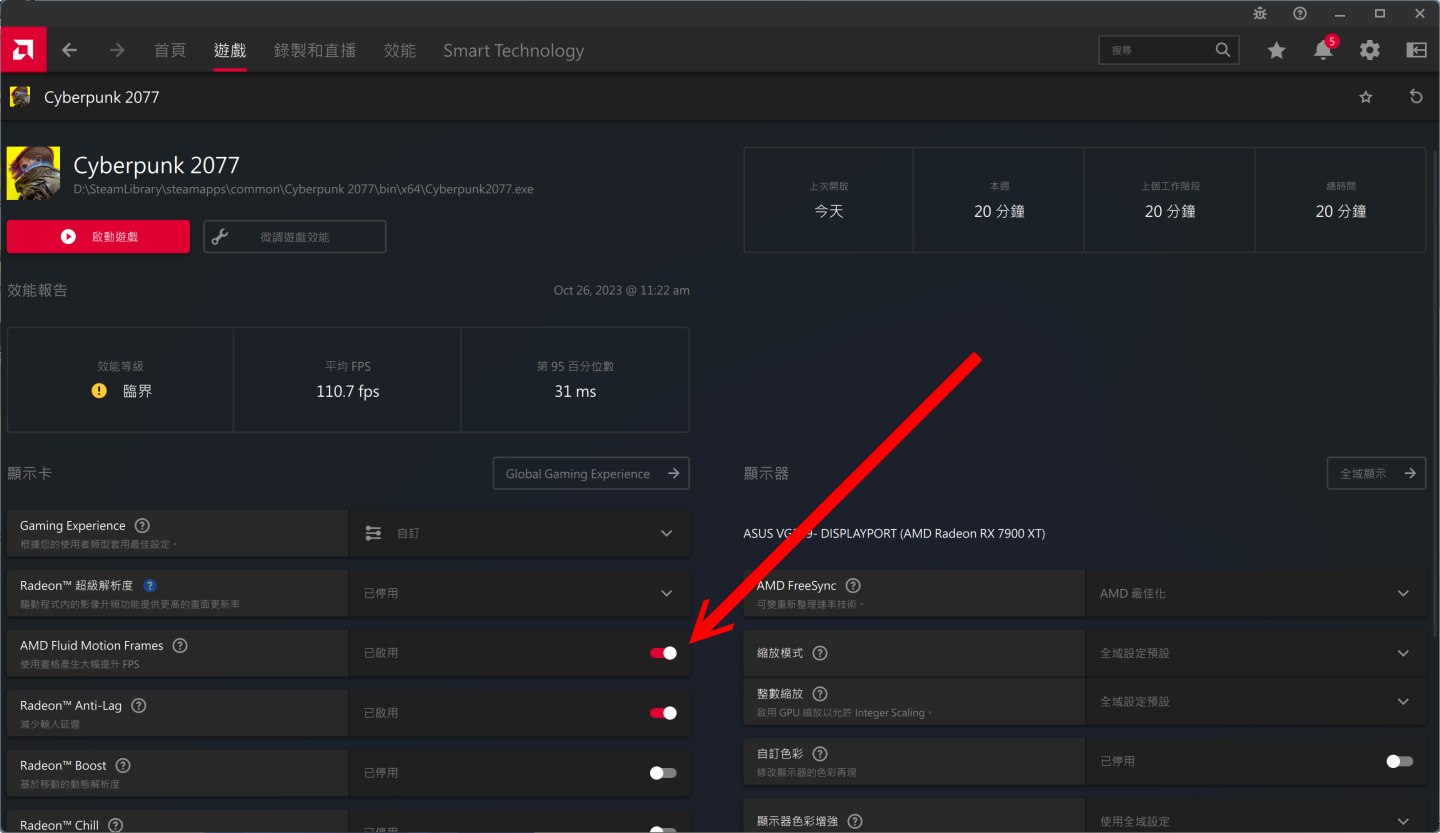Image resolution: width=1440 pixels, height=833 pixels.
Task: Click the 第 95 百分位數 31 ms card
Action: click(x=575, y=380)
